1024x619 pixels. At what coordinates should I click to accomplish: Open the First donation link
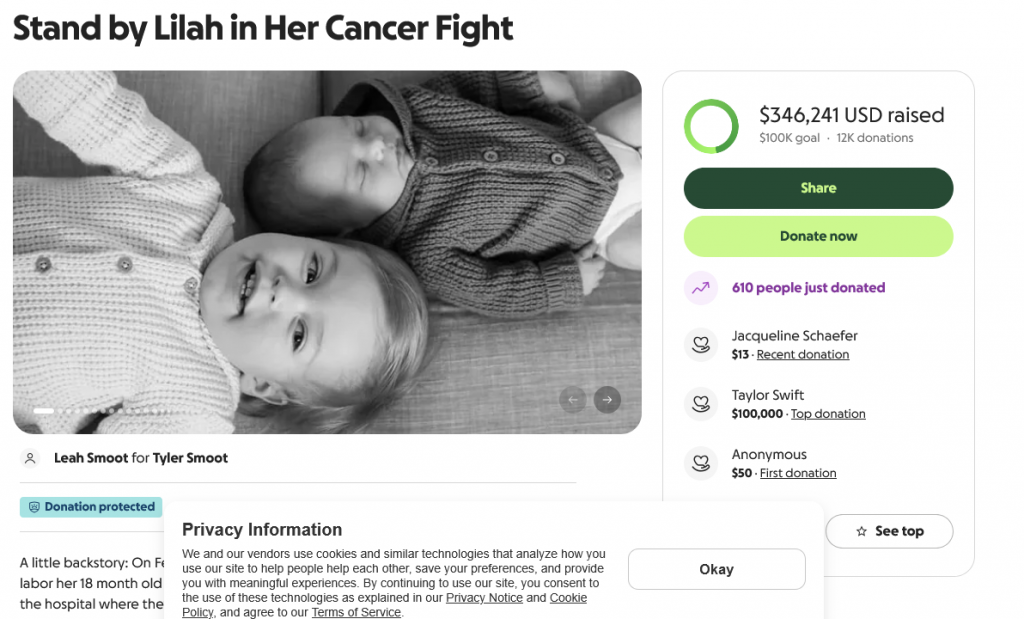(798, 473)
